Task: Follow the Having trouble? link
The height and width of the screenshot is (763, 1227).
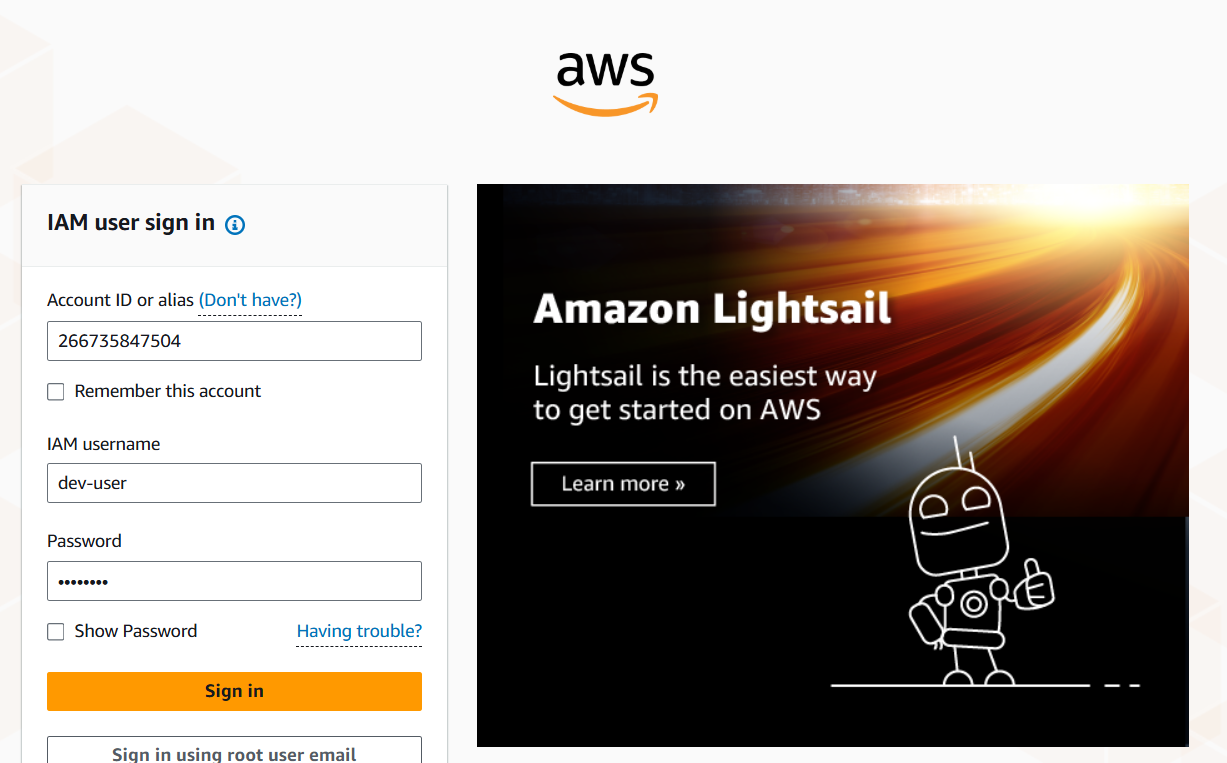Action: pyautogui.click(x=359, y=631)
